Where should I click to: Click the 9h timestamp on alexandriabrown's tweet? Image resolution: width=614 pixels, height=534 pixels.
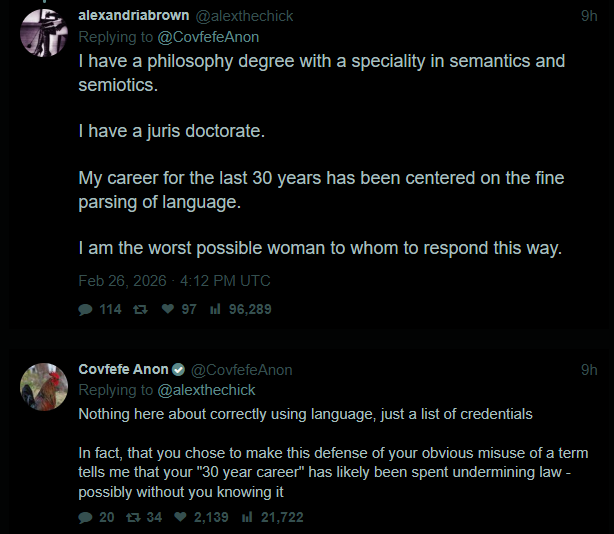pyautogui.click(x=589, y=16)
